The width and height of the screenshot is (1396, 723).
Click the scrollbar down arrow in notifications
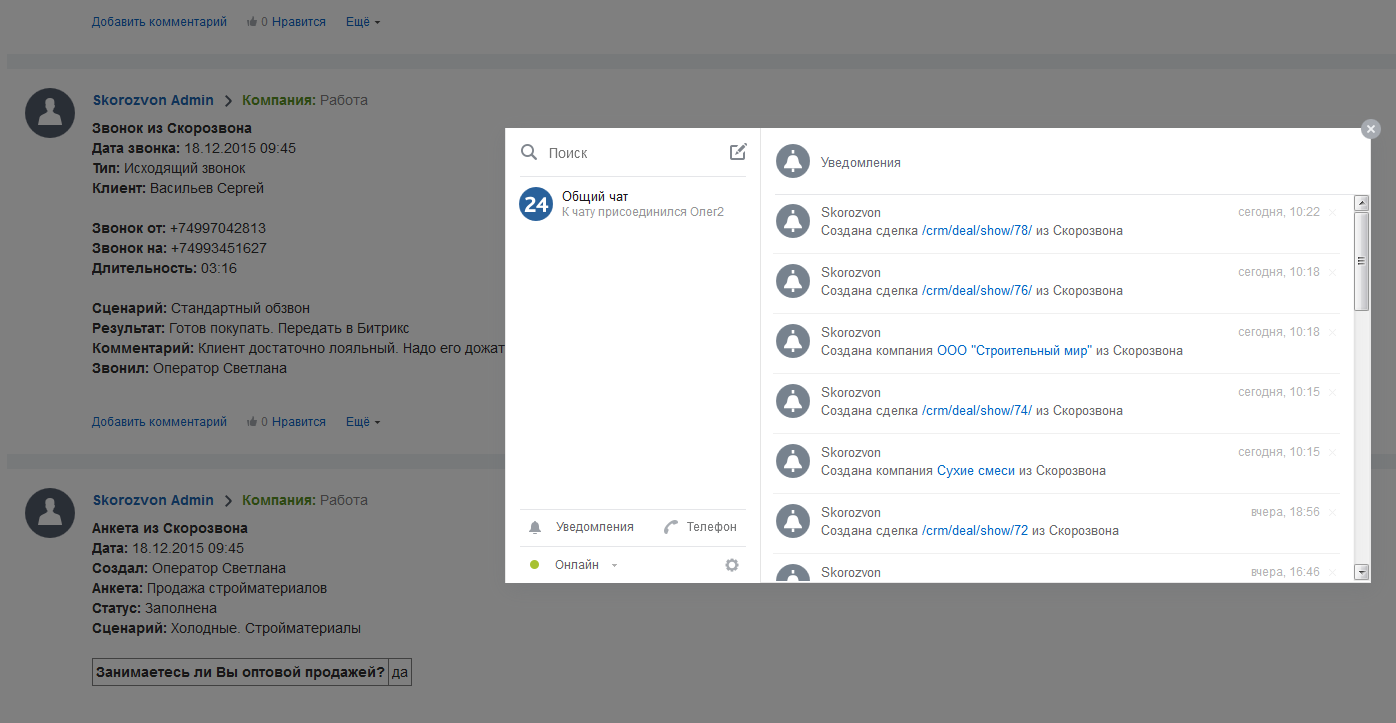coord(1361,572)
